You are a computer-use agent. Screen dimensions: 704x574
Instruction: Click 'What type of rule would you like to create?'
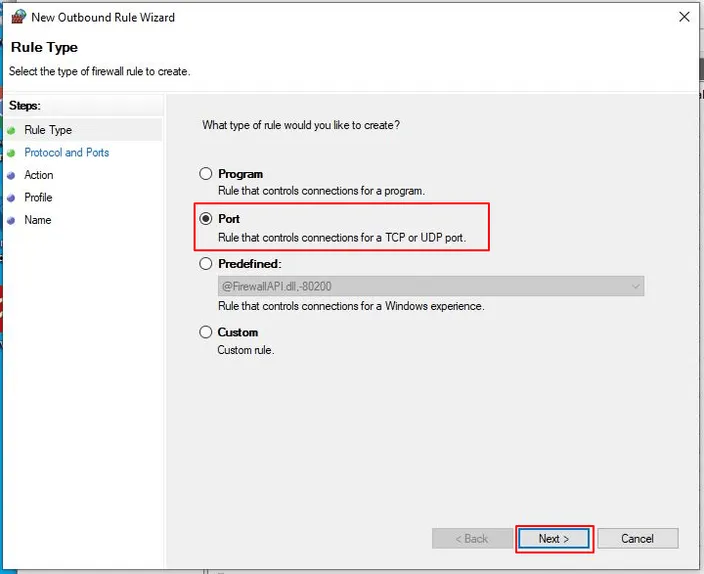301,125
